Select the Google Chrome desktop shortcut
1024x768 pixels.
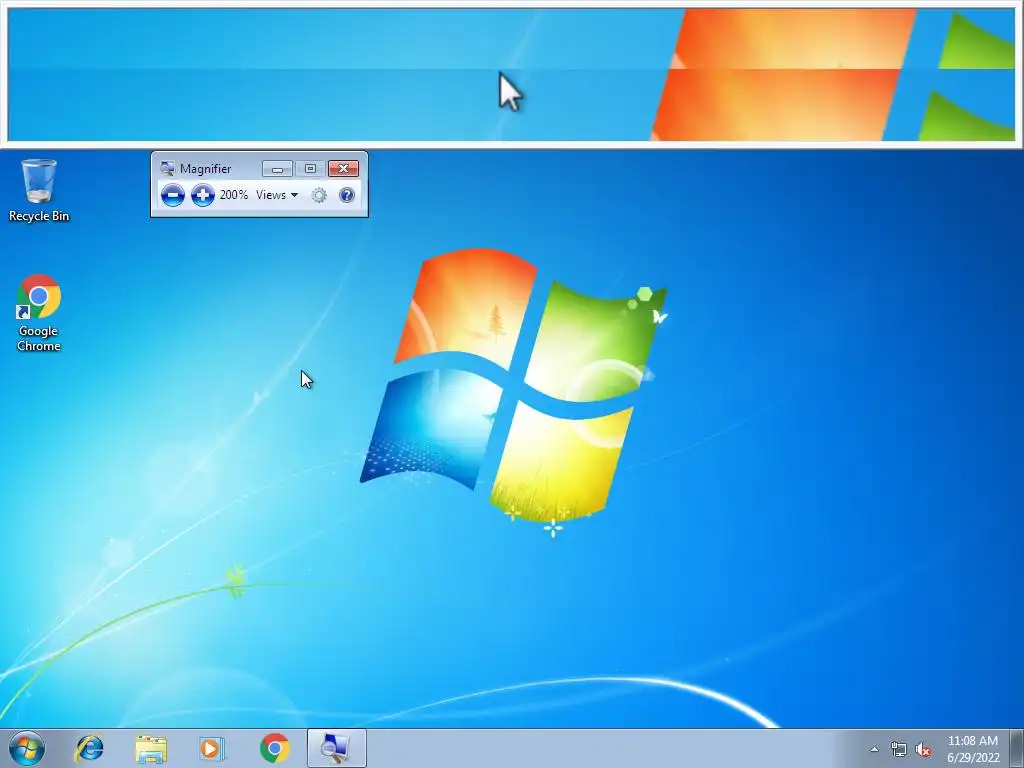pos(39,313)
